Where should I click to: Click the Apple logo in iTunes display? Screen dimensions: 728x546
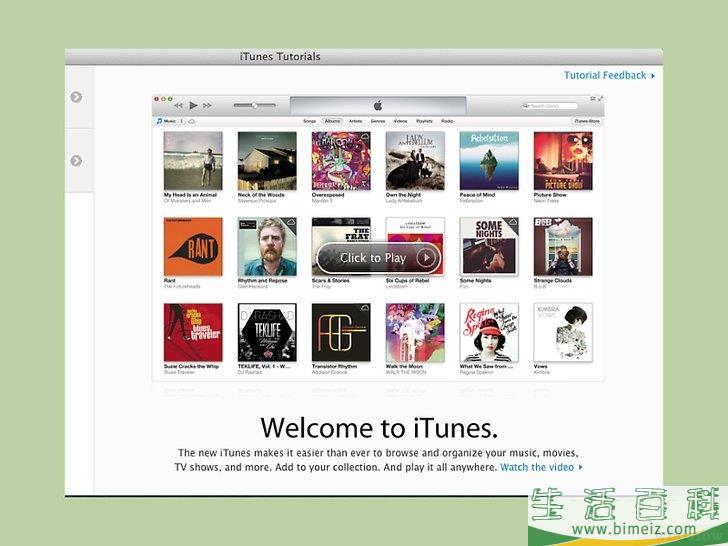pyautogui.click(x=378, y=106)
